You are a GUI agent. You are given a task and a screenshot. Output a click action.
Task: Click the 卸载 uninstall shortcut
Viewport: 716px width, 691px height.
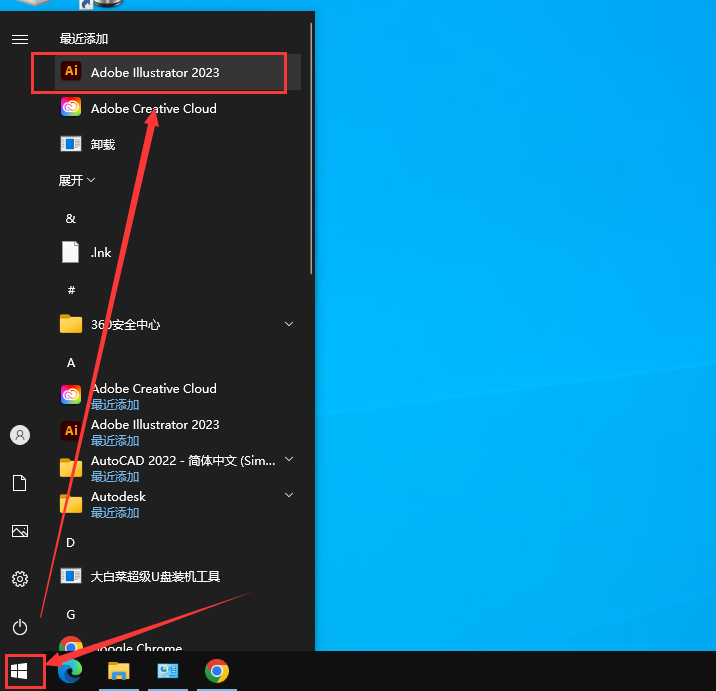tap(102, 144)
